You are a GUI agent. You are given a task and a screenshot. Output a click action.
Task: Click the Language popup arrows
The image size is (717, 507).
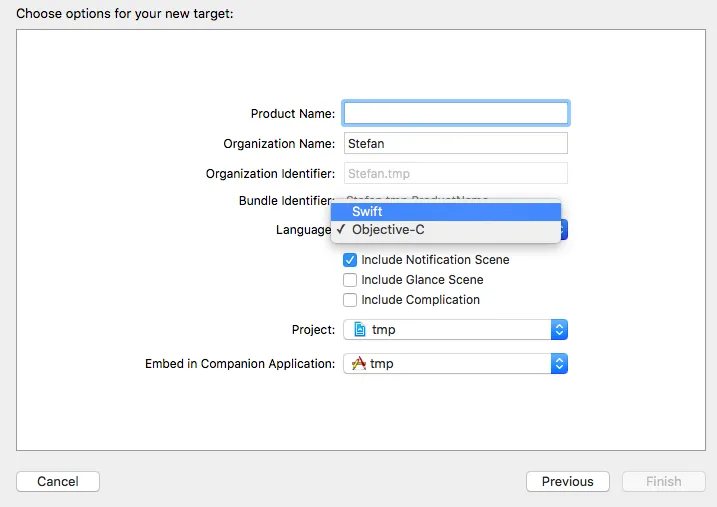point(563,230)
